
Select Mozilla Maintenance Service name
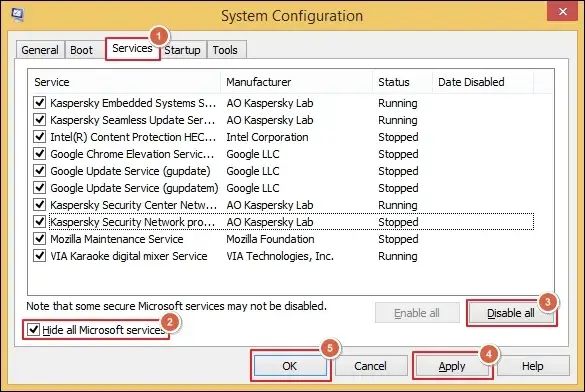117,239
